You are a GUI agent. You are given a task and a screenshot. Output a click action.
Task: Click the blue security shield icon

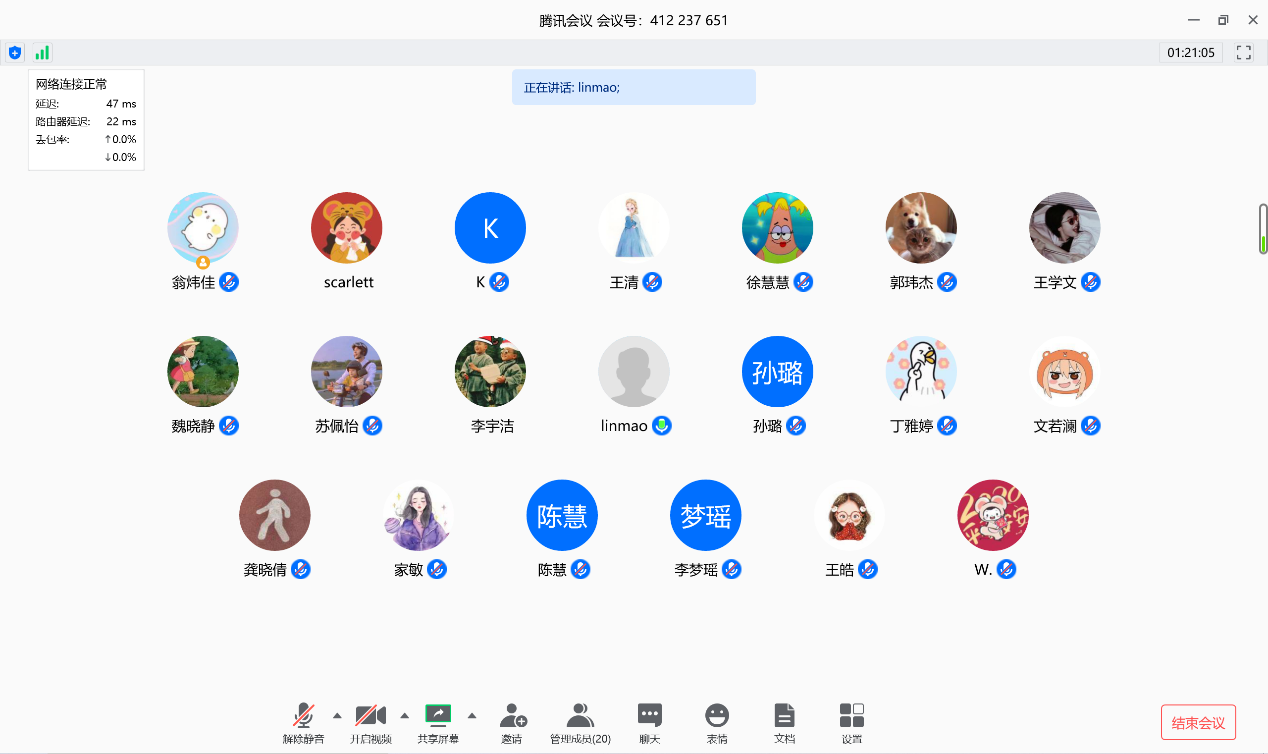coord(15,53)
